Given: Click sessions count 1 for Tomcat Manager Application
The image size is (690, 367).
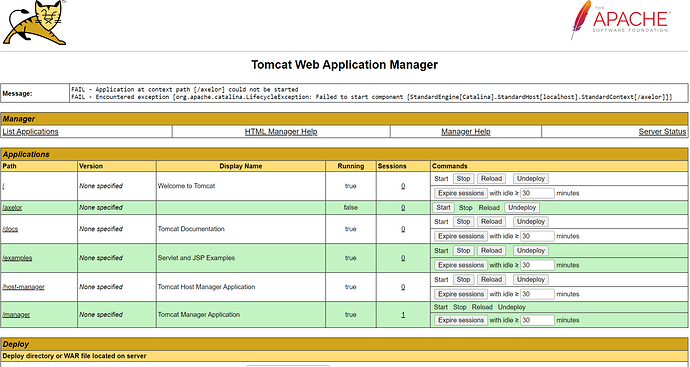Looking at the screenshot, I should point(403,315).
